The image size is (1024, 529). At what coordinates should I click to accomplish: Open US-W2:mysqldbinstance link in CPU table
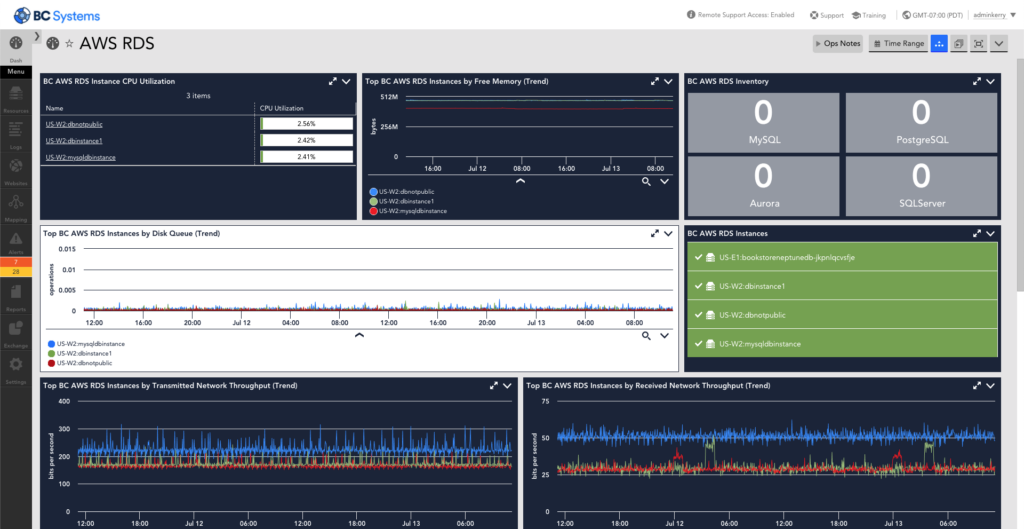tap(81, 157)
